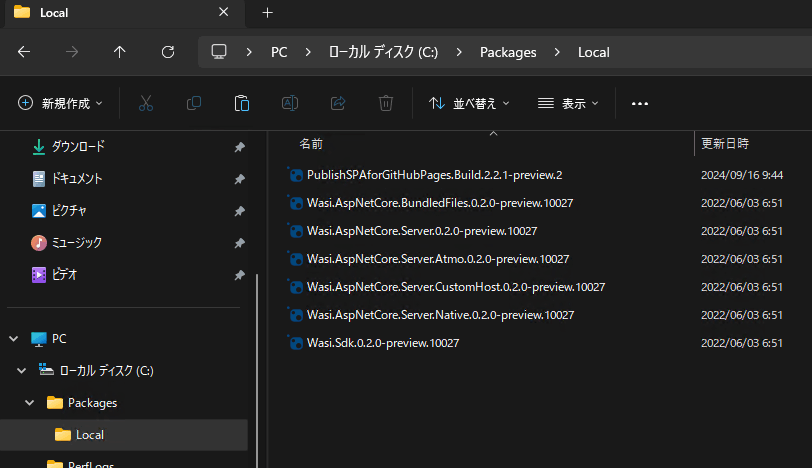This screenshot has width=812, height=468.
Task: Click the monitor icon in address bar
Action: (x=219, y=52)
